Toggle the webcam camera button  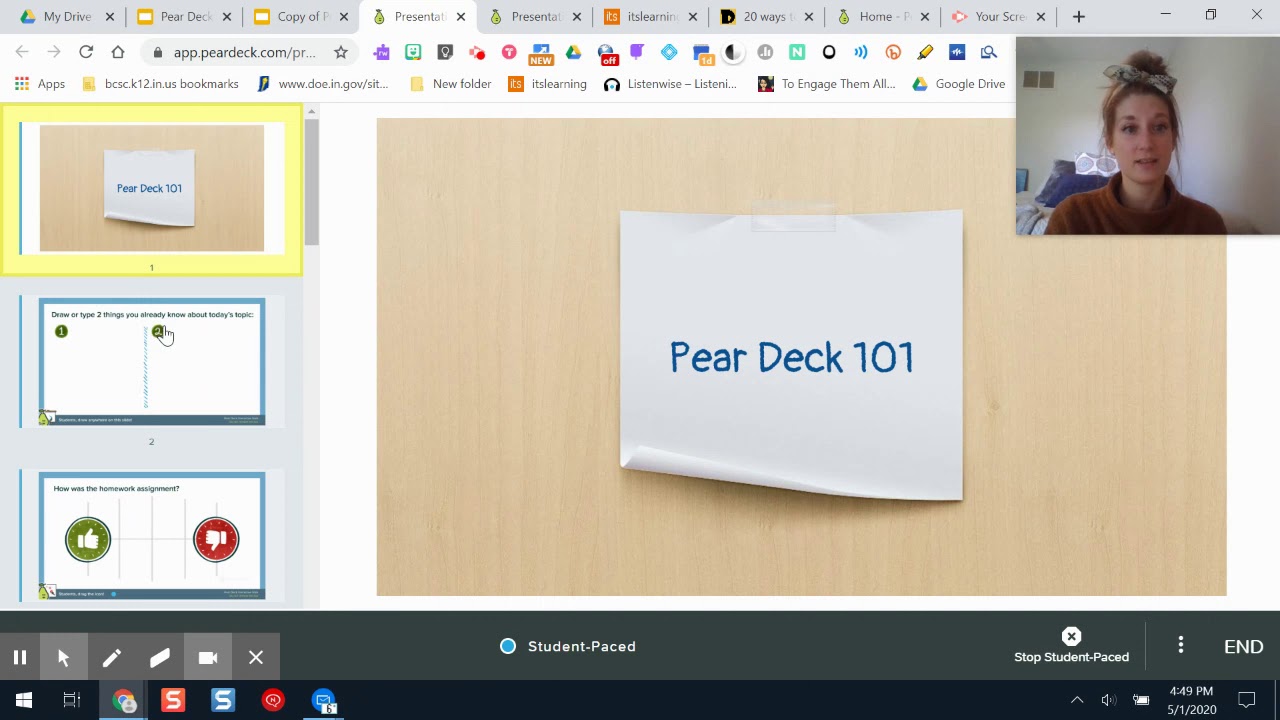207,657
